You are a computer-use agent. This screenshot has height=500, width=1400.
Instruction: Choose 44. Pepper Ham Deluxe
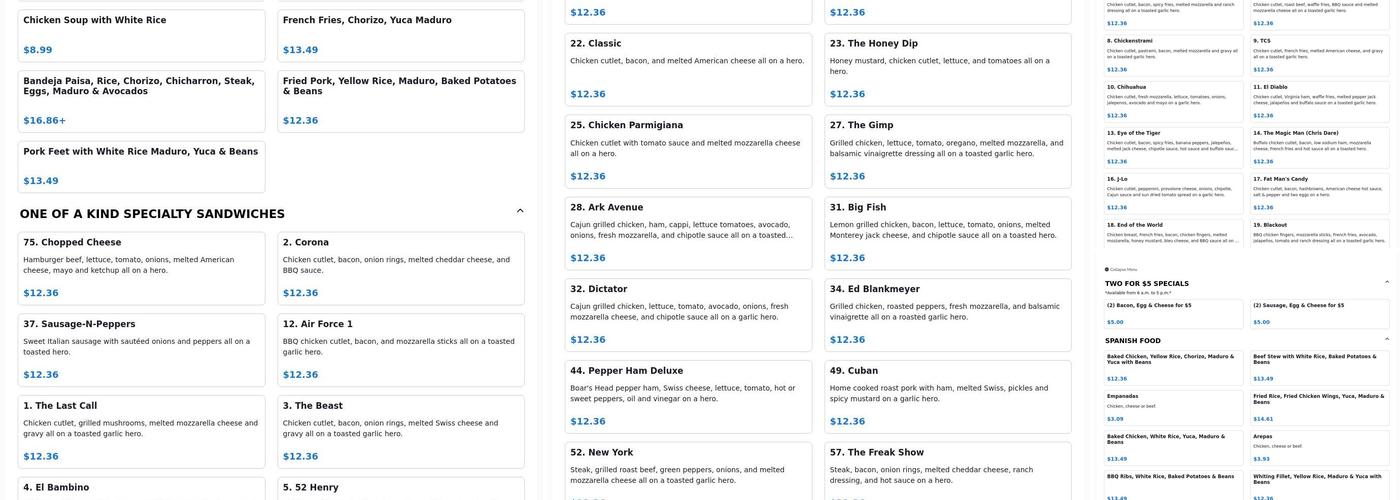688,396
